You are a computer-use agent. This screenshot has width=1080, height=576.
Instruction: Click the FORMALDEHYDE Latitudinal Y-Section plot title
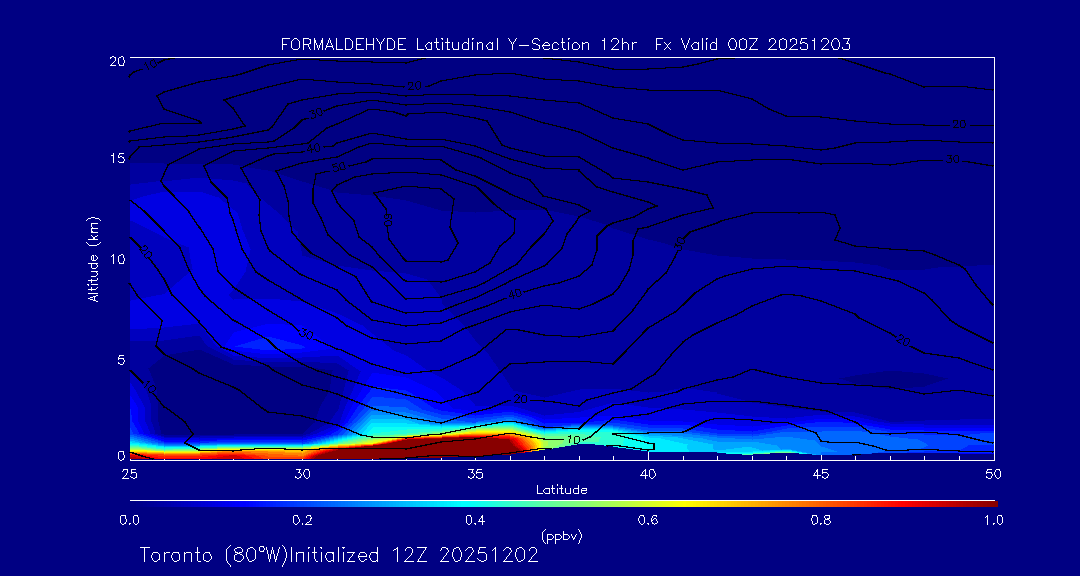(566, 45)
